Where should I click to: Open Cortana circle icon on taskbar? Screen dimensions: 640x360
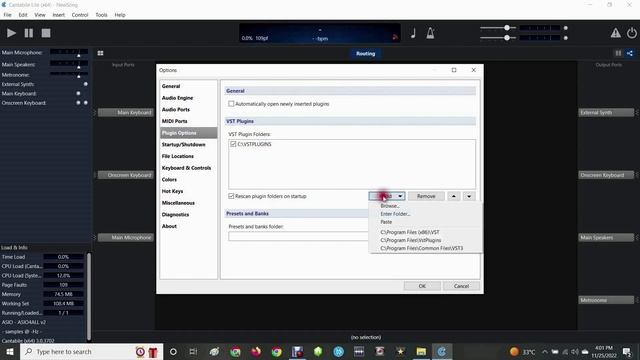pyautogui.click(x=173, y=351)
